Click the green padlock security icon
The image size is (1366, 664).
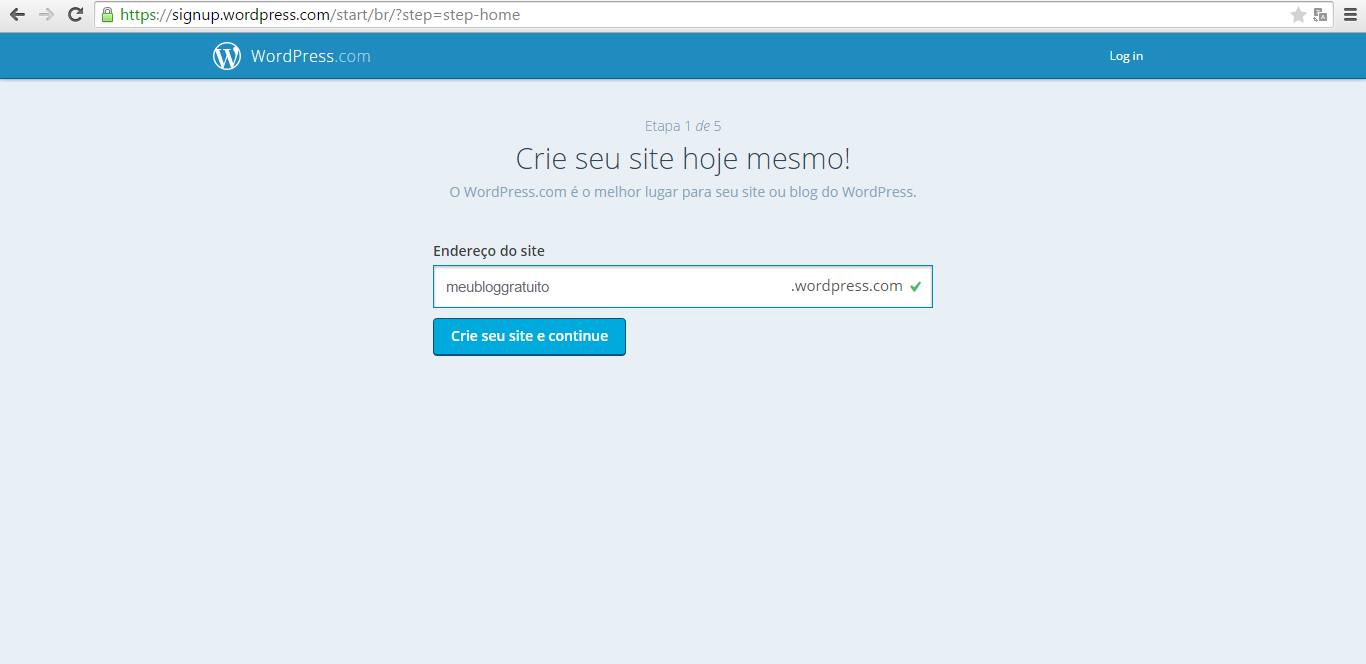click(x=108, y=15)
